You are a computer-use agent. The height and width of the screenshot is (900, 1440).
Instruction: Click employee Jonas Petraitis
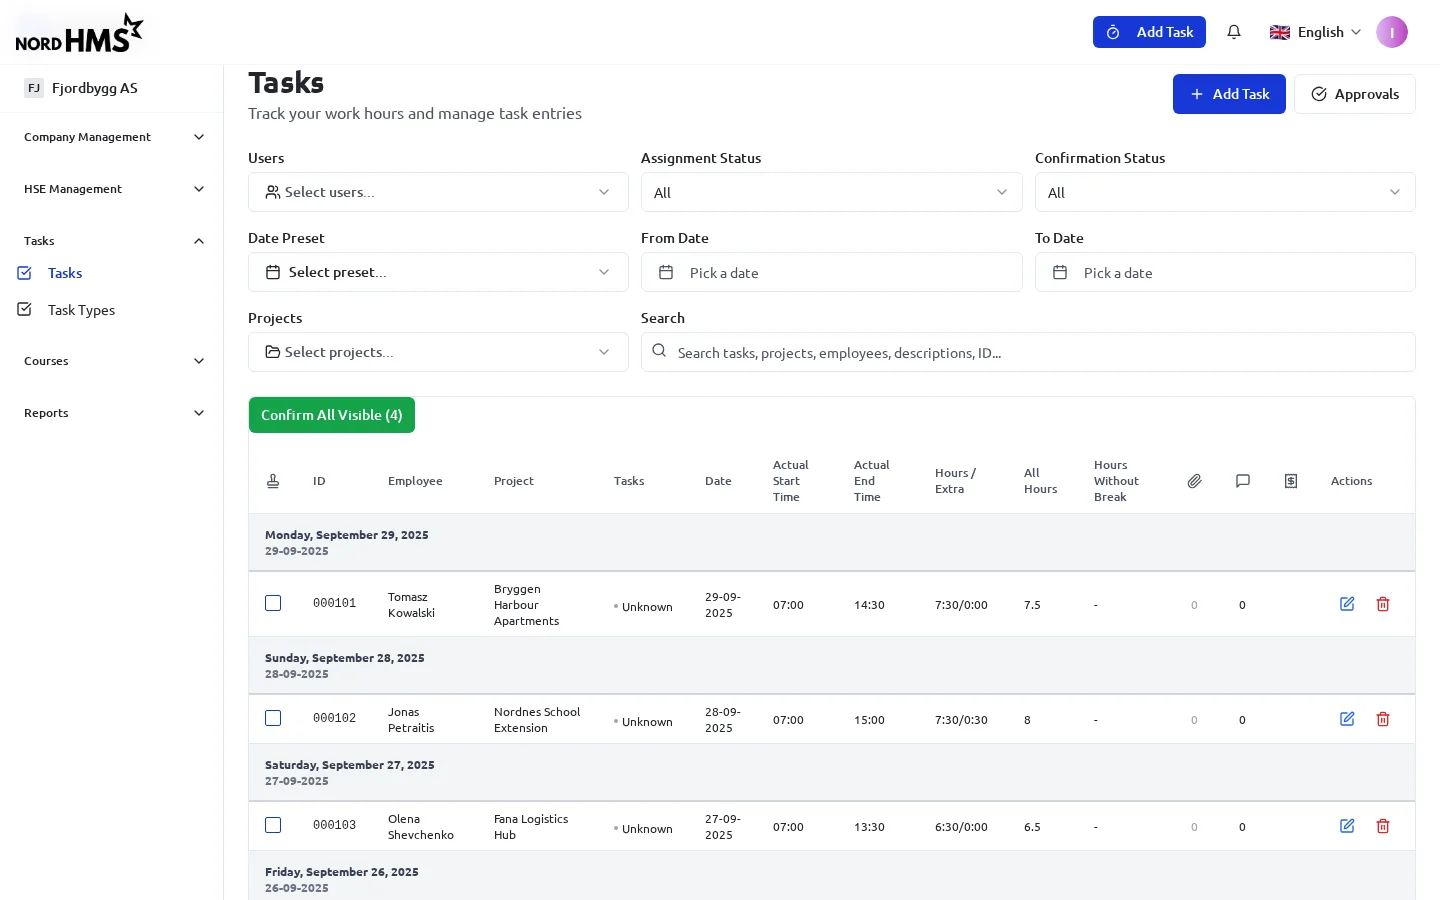point(411,720)
